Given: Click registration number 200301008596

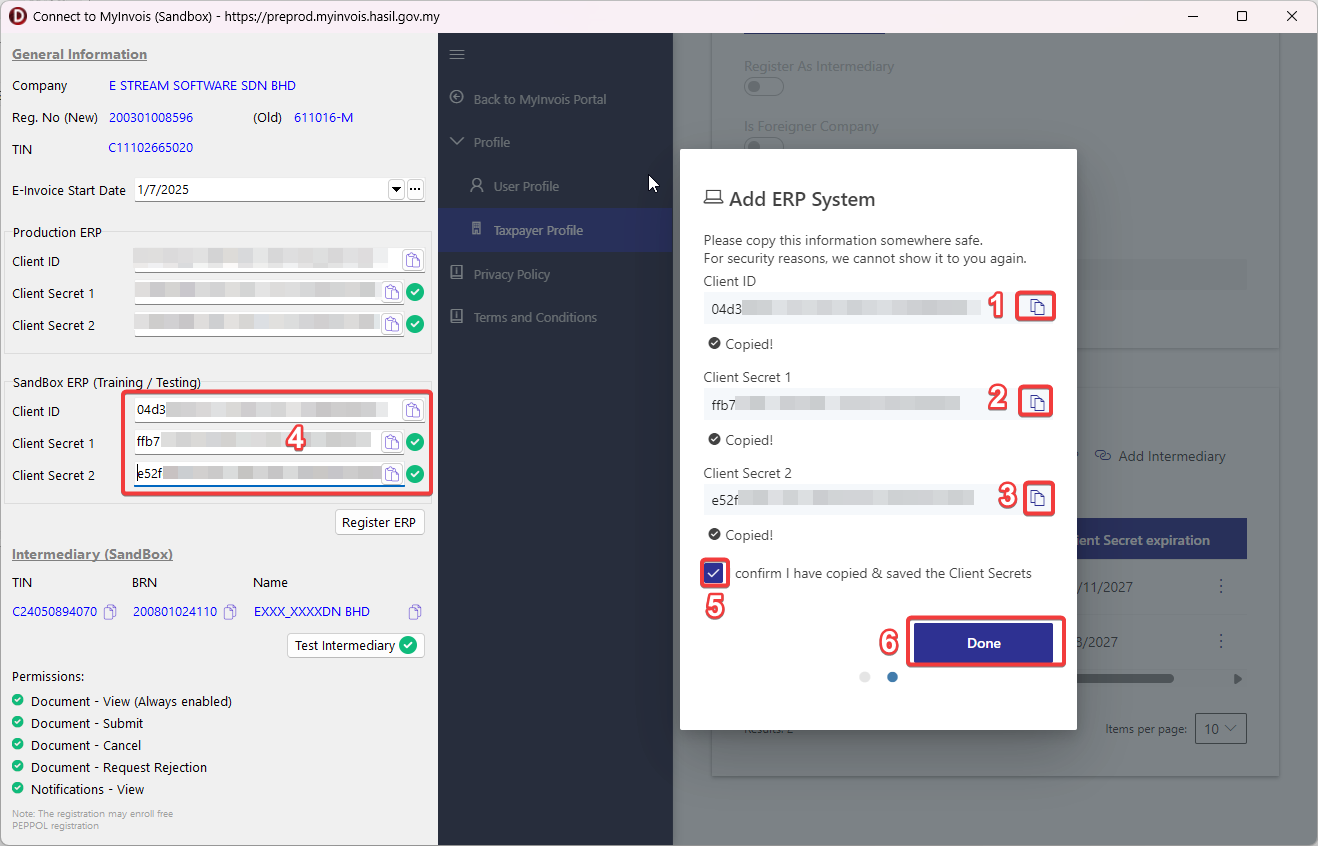Looking at the screenshot, I should coord(151,118).
